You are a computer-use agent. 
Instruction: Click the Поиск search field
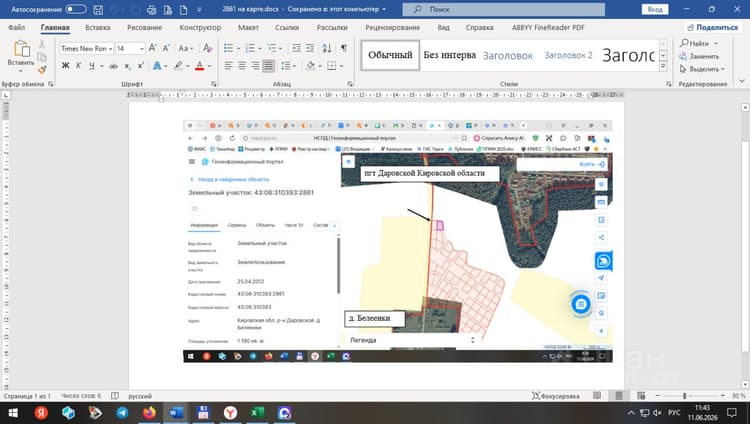coord(504,9)
